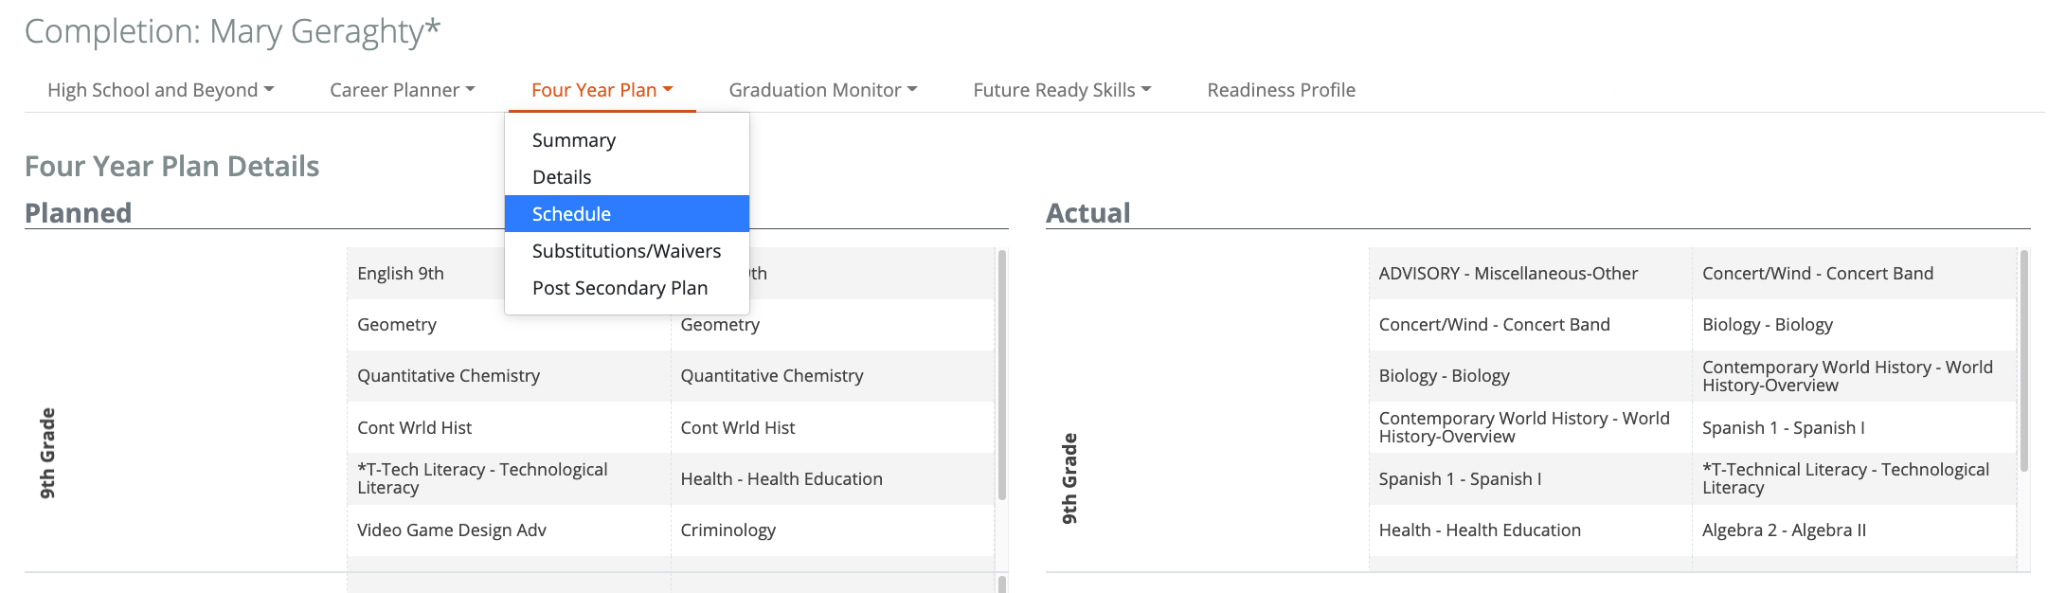This screenshot has height=593, width=2048.
Task: Click the planned English 9th course
Action: pos(400,273)
